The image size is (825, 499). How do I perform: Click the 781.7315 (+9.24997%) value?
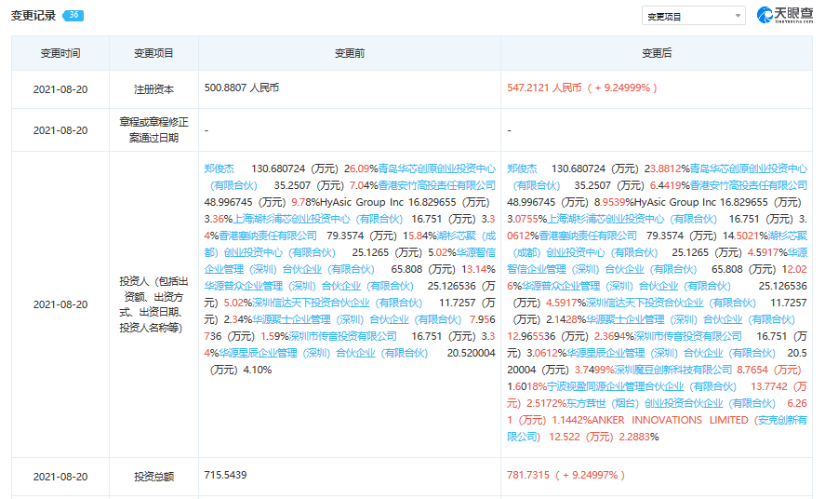[x=566, y=475]
